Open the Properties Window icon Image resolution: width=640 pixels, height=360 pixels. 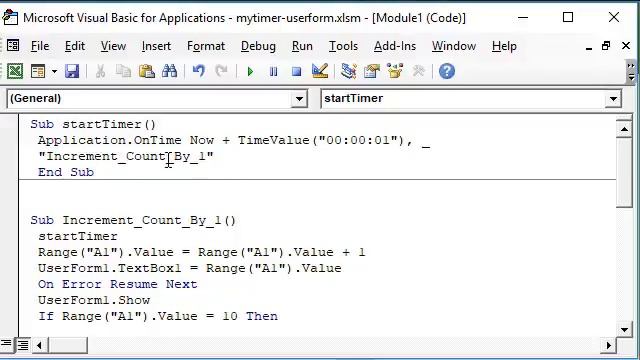click(x=372, y=71)
